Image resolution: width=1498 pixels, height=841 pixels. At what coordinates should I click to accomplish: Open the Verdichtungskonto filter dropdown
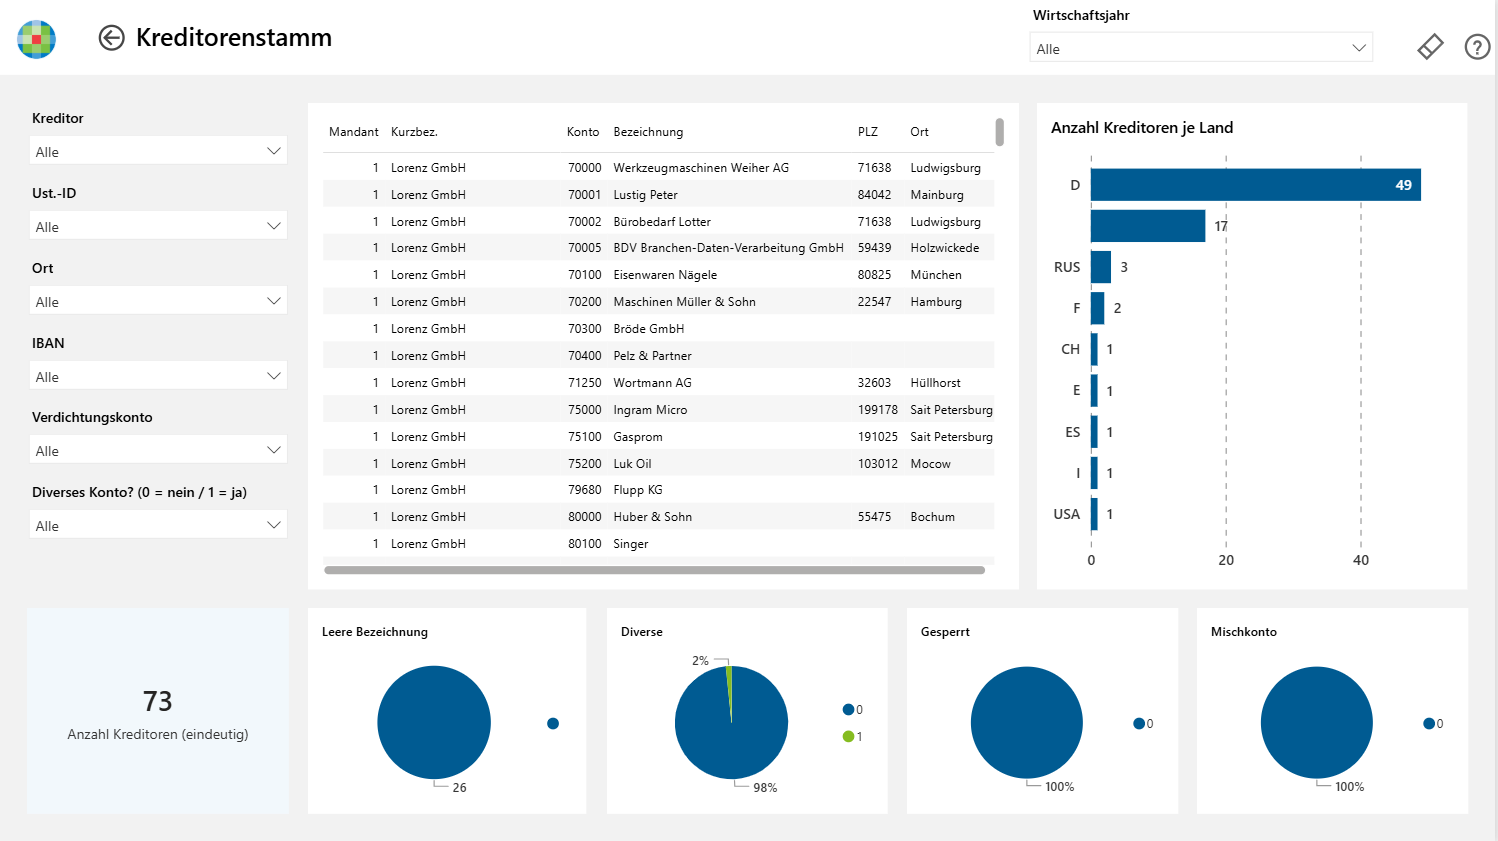click(158, 450)
